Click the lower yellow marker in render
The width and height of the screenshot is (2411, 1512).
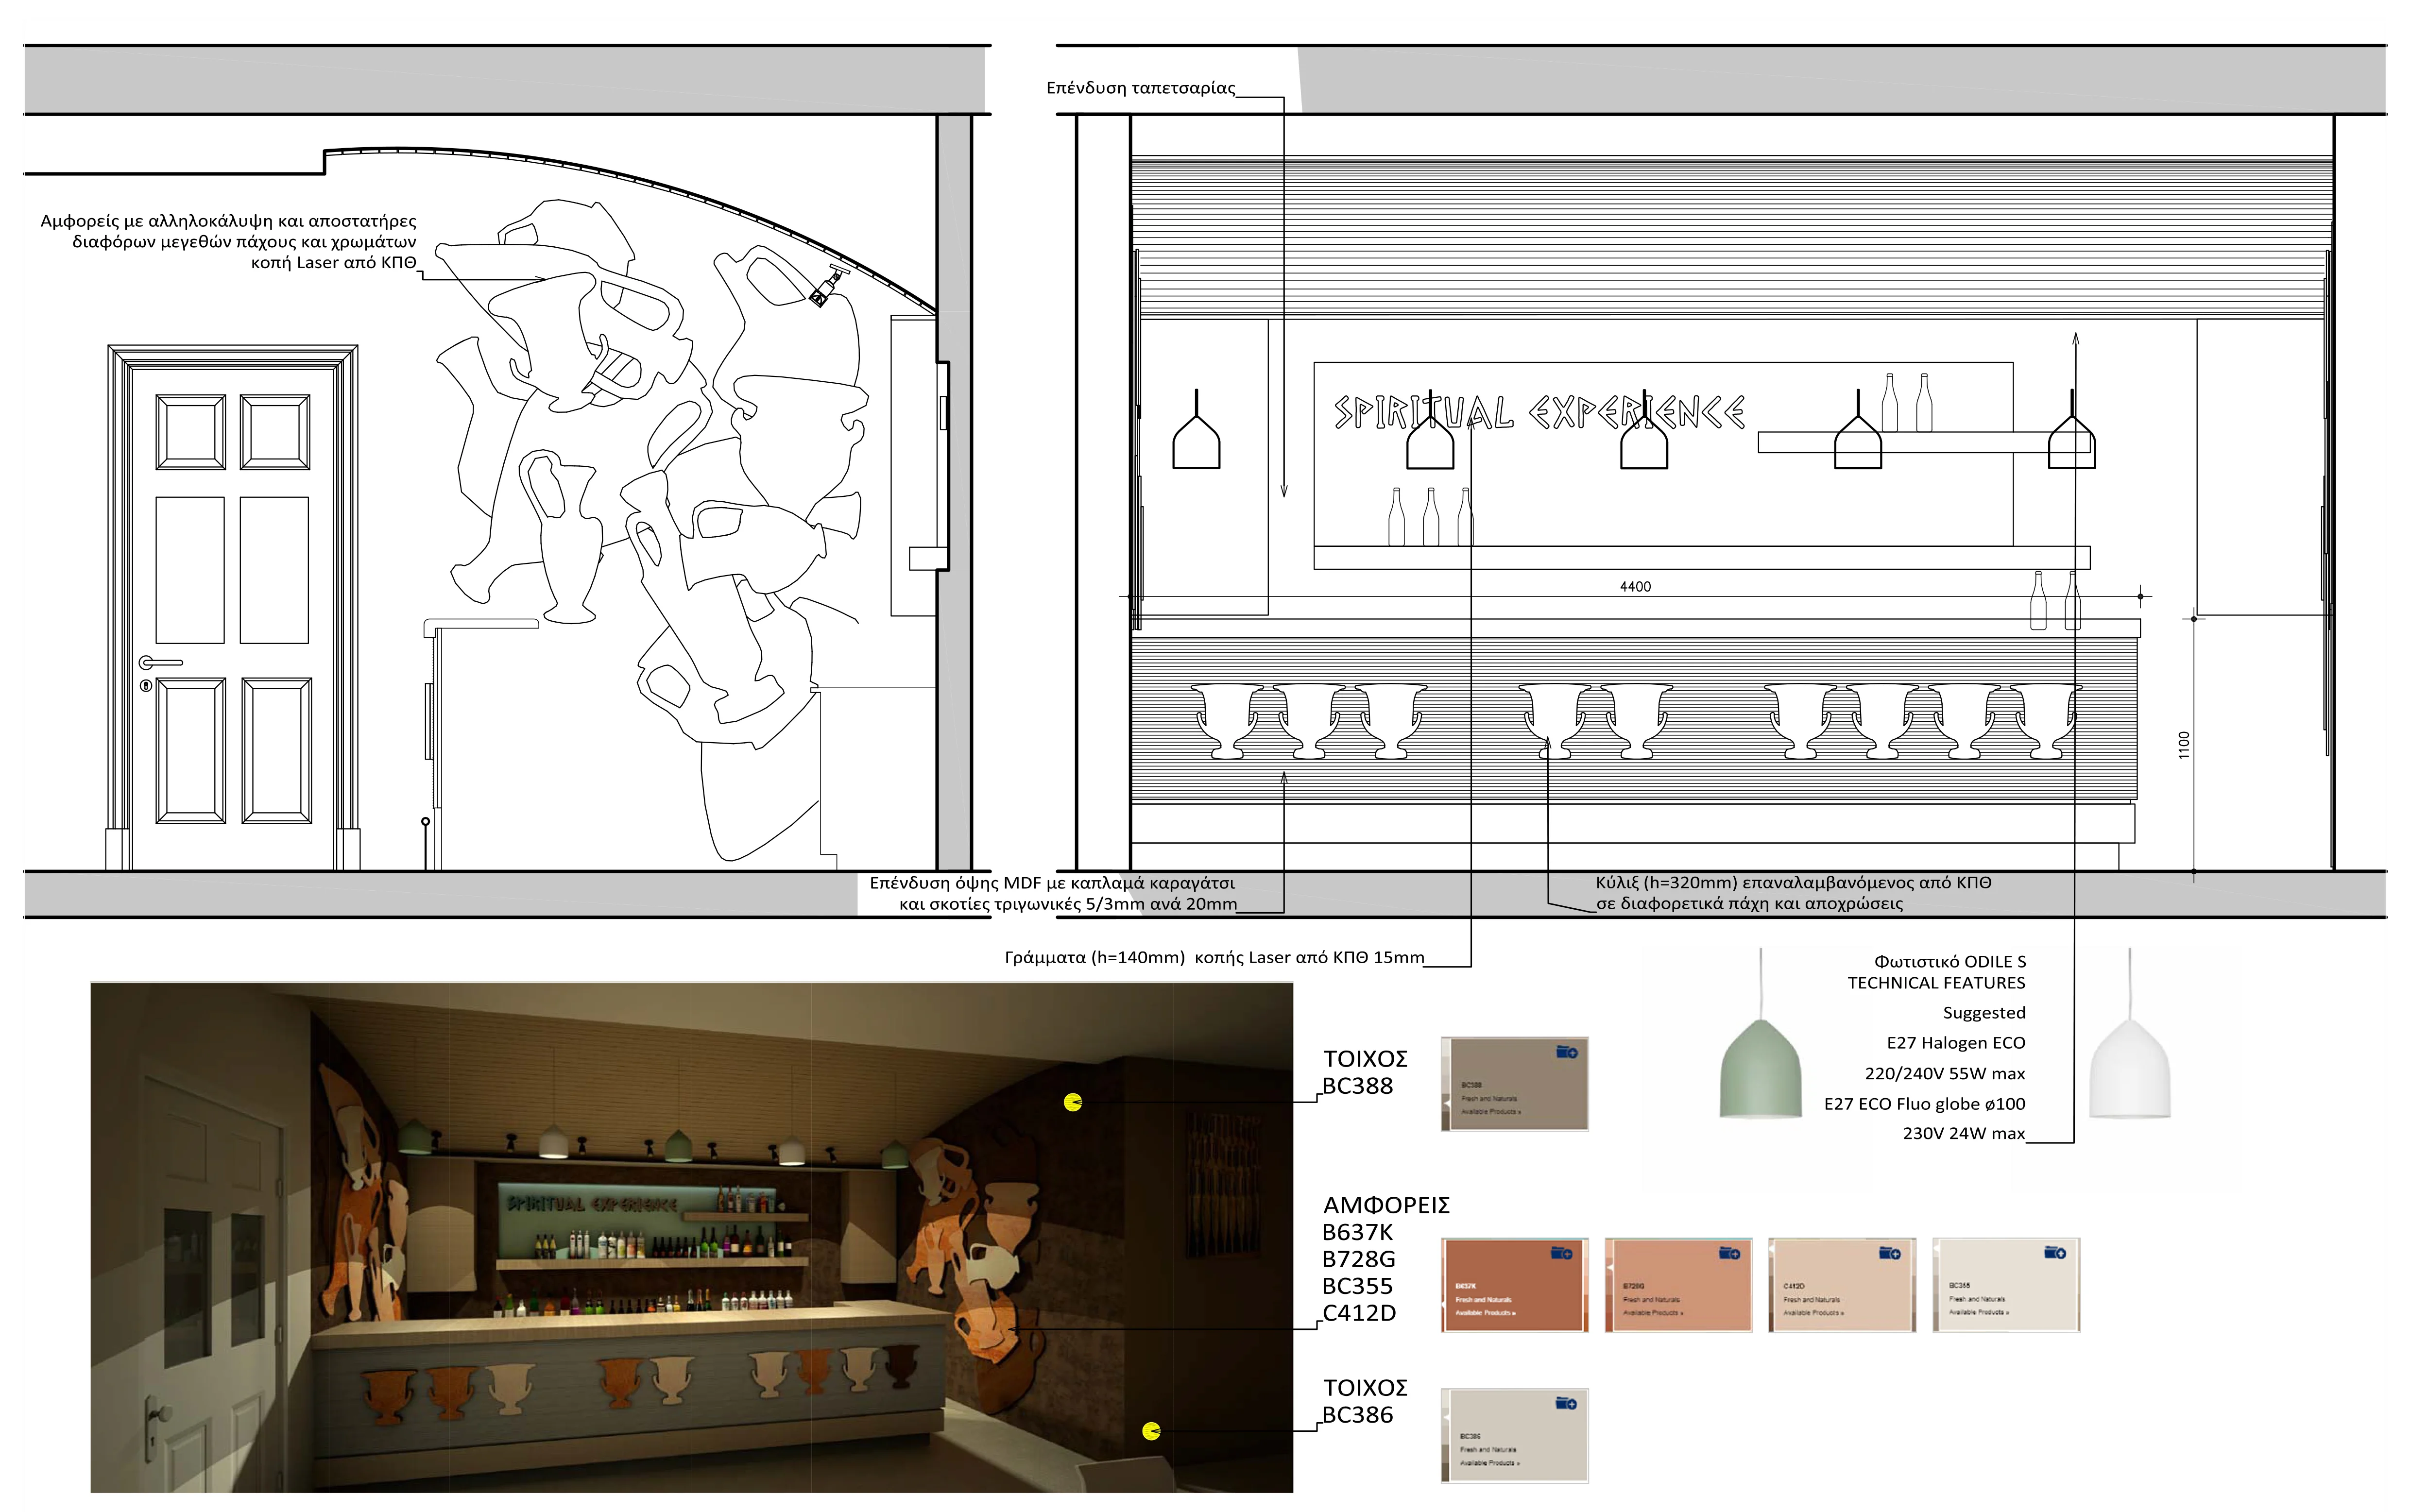point(1151,1431)
